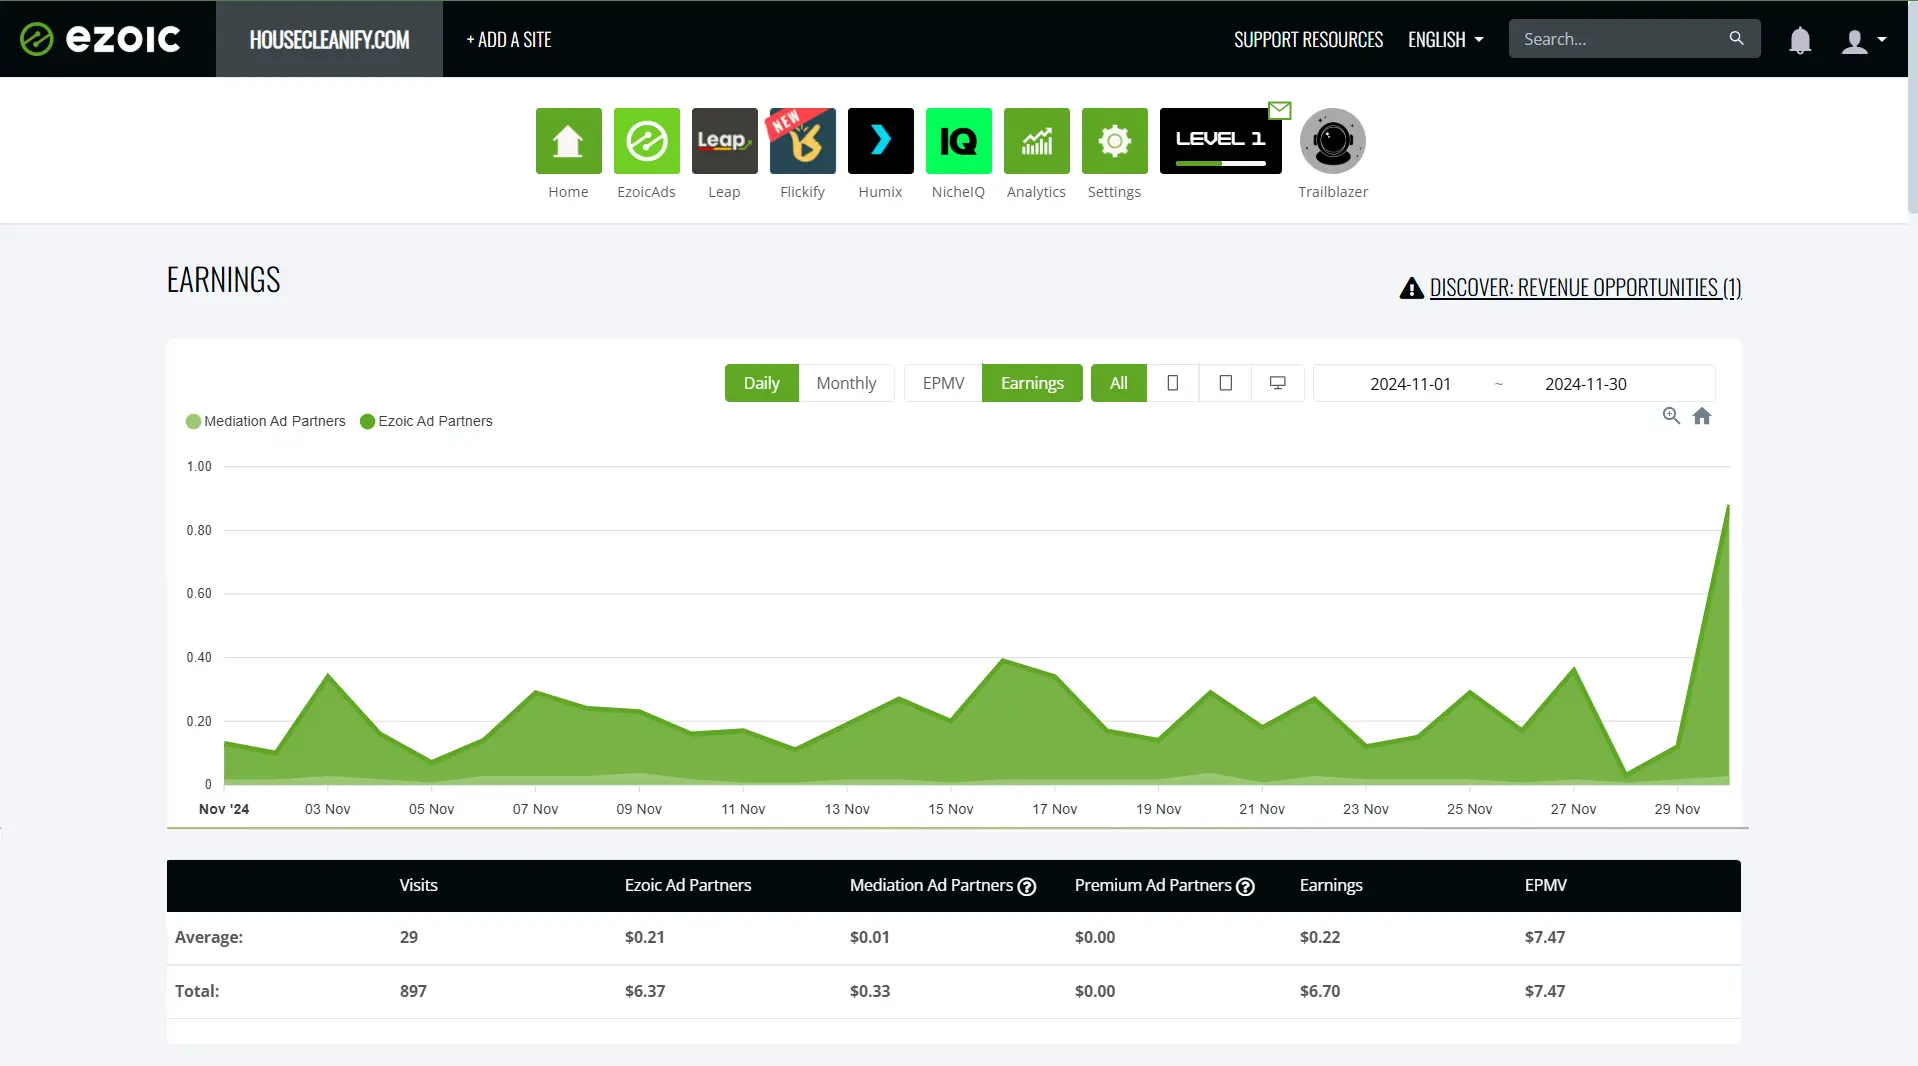The image size is (1918, 1066).
Task: Open the Humix icon
Action: (x=880, y=141)
